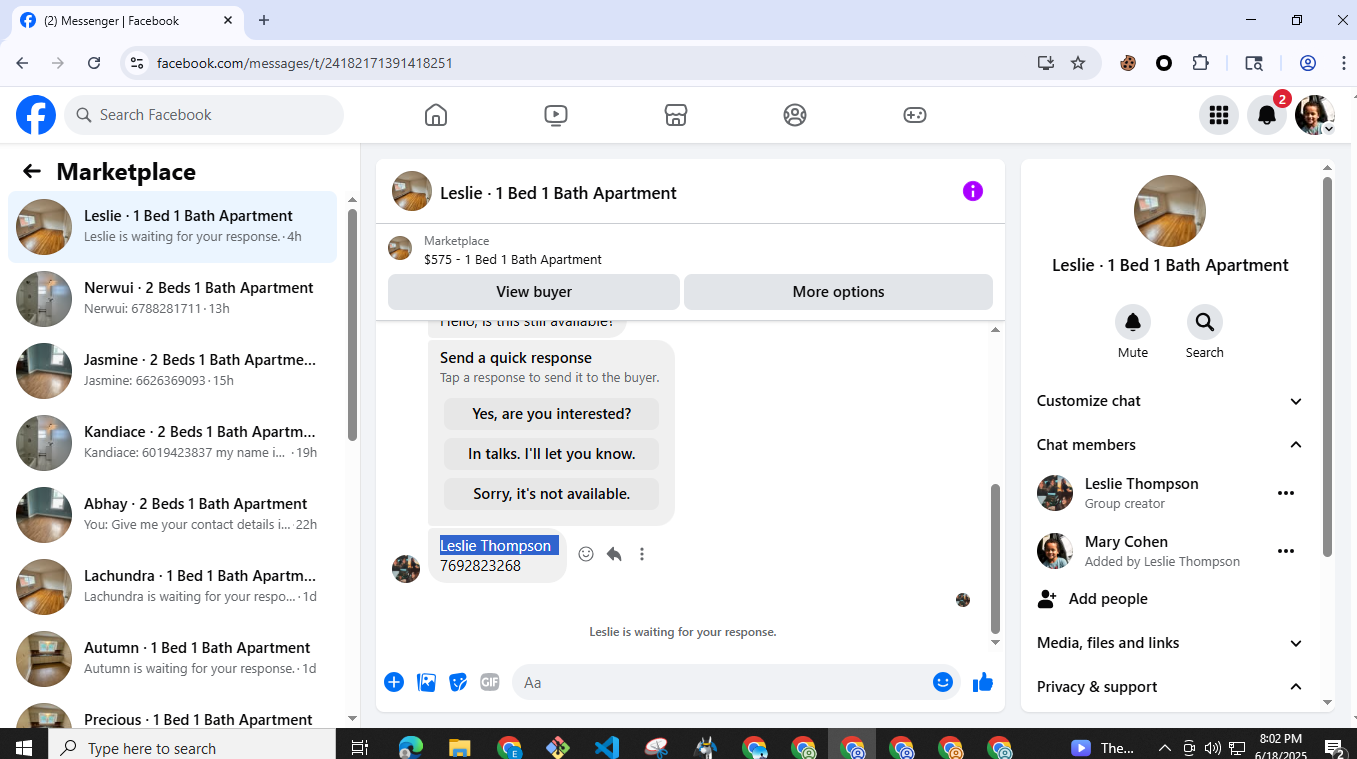Open the Marketplace storefront icon
1357x759 pixels.
click(x=676, y=115)
